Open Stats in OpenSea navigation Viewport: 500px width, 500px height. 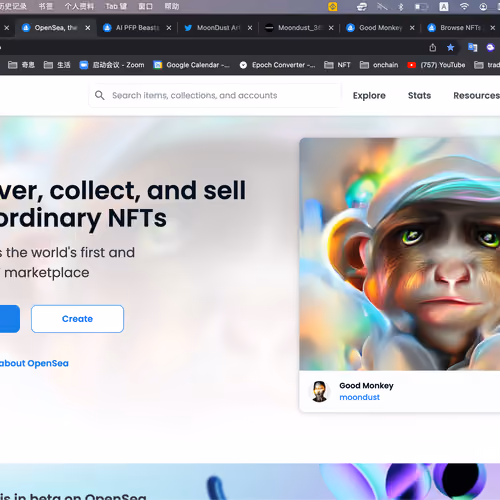(419, 96)
